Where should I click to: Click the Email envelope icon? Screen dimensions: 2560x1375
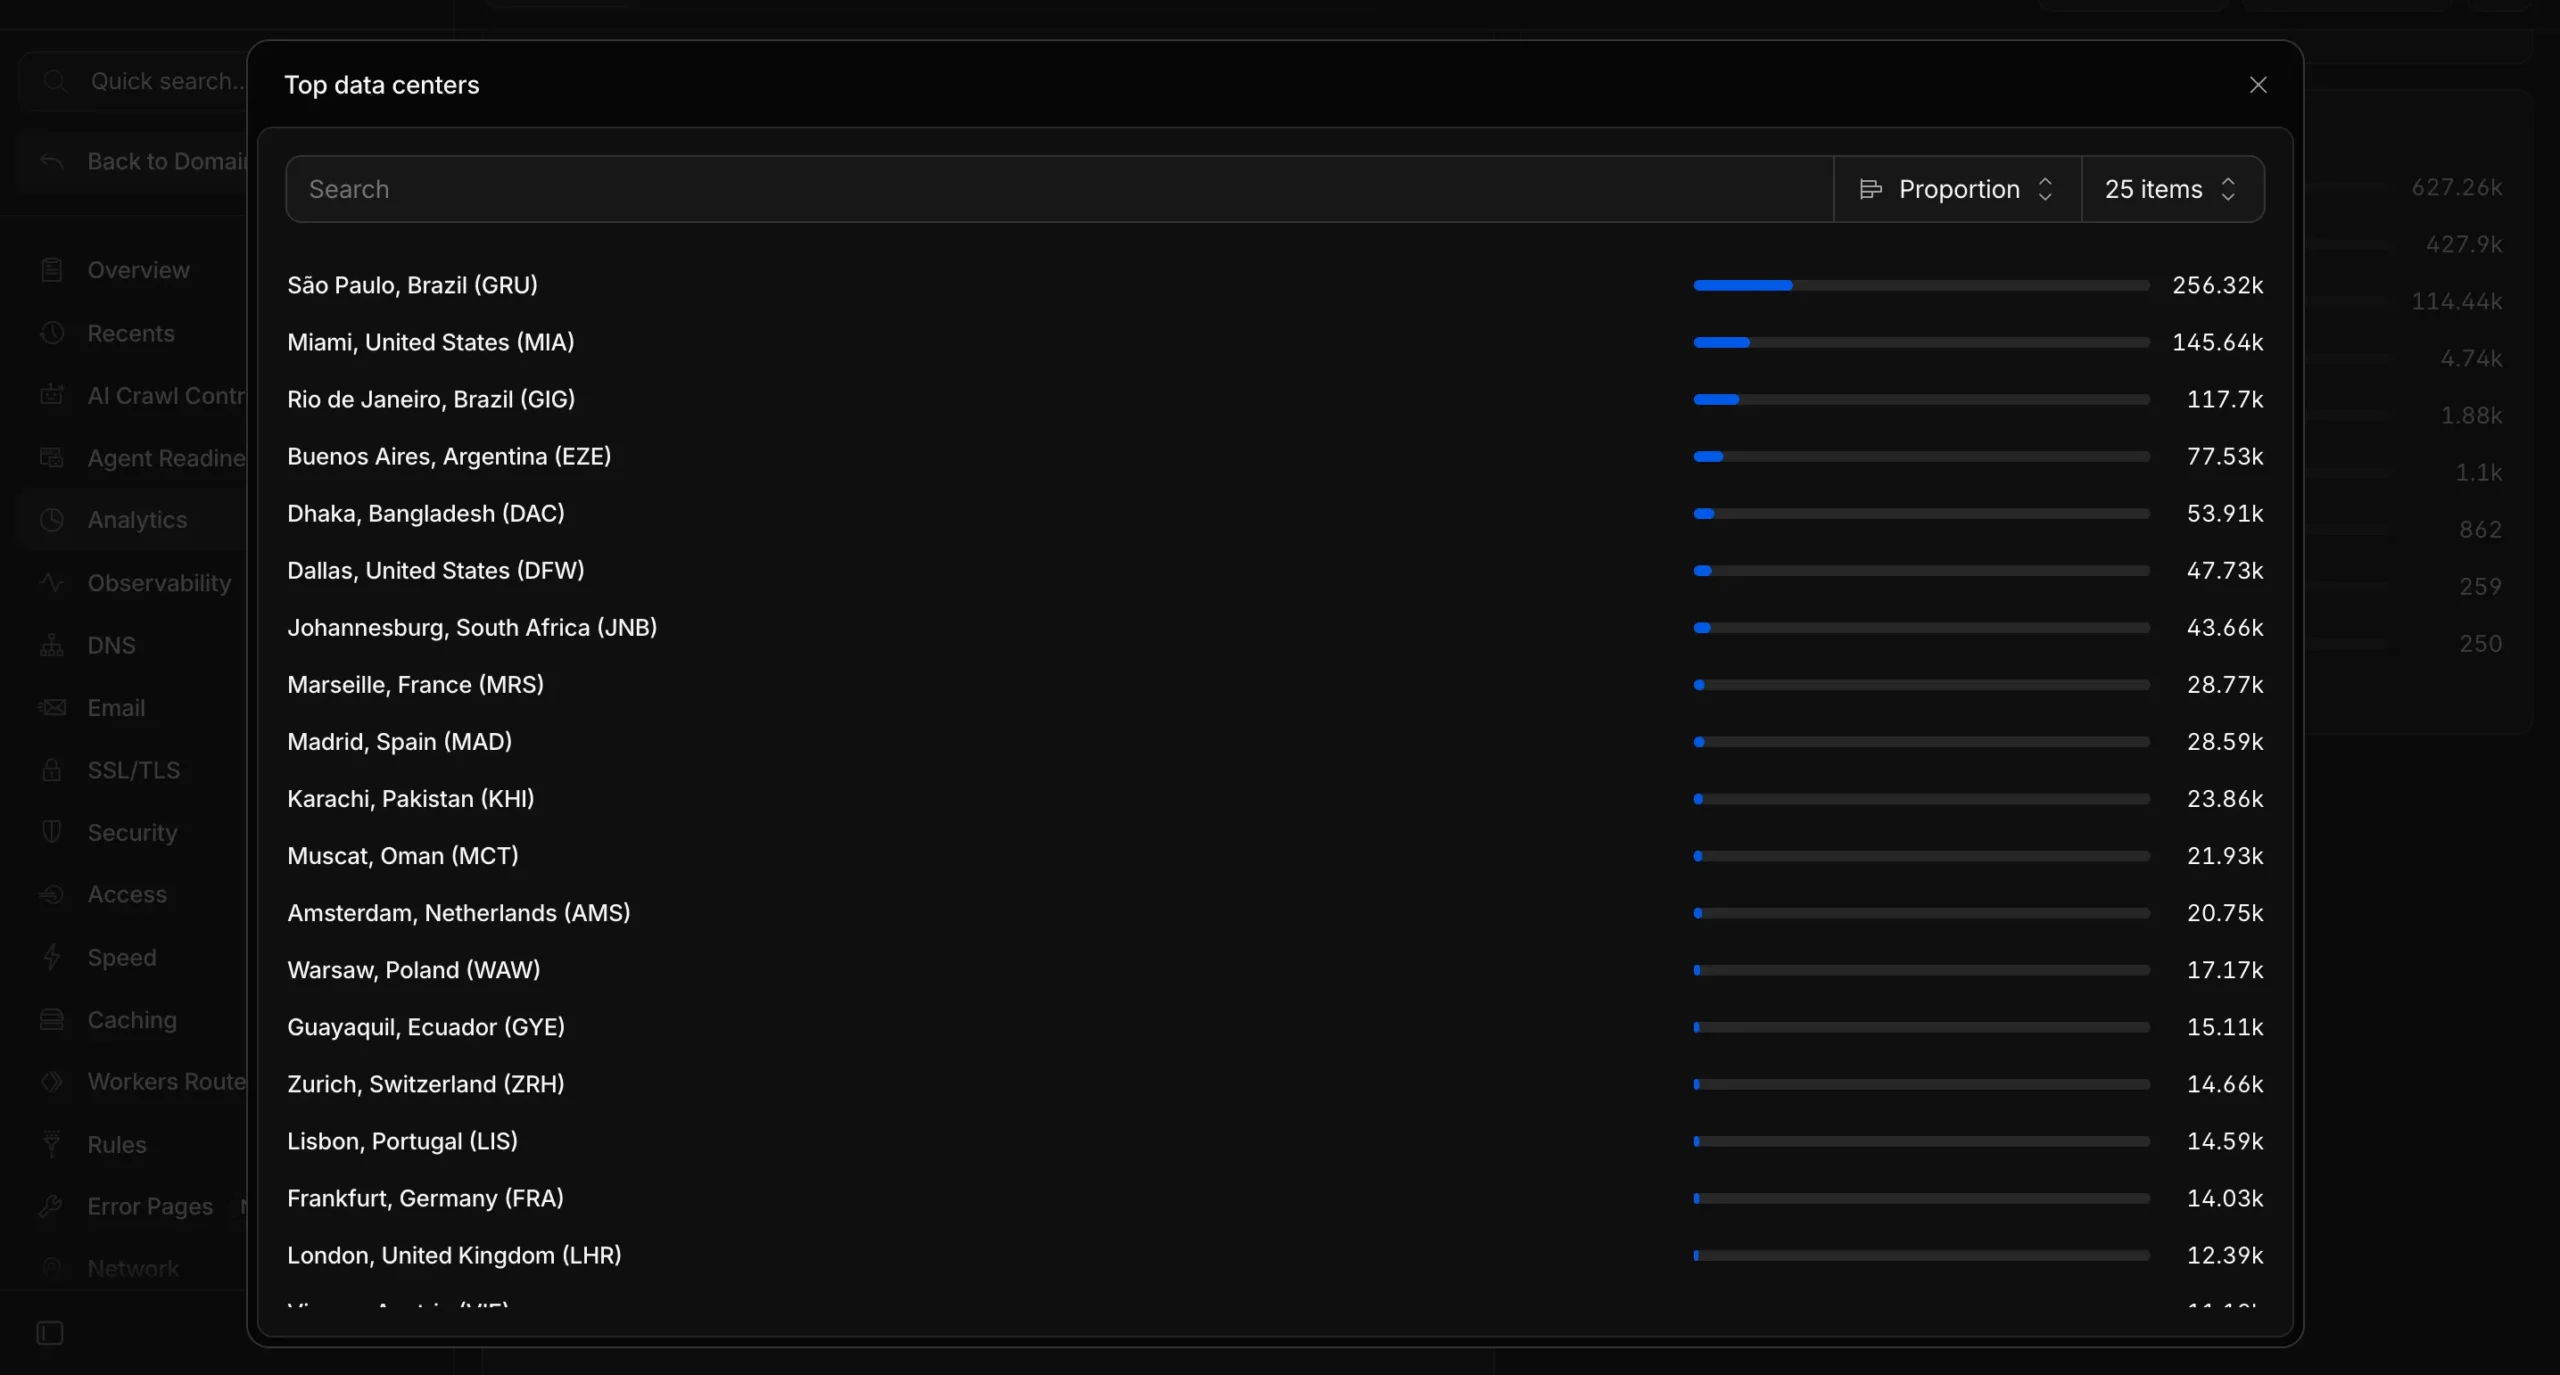pos(52,708)
